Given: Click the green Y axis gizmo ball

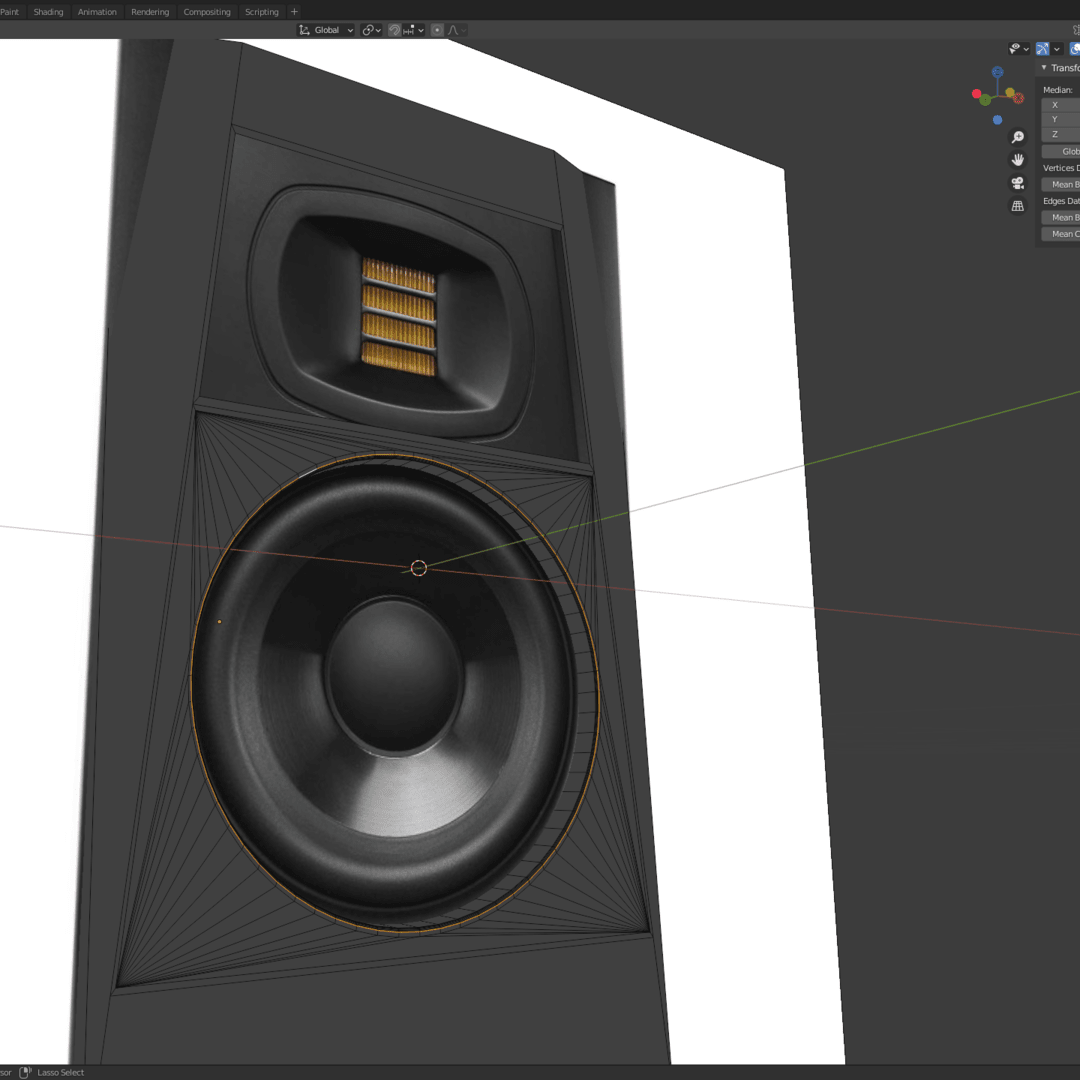Looking at the screenshot, I should click(x=985, y=100).
